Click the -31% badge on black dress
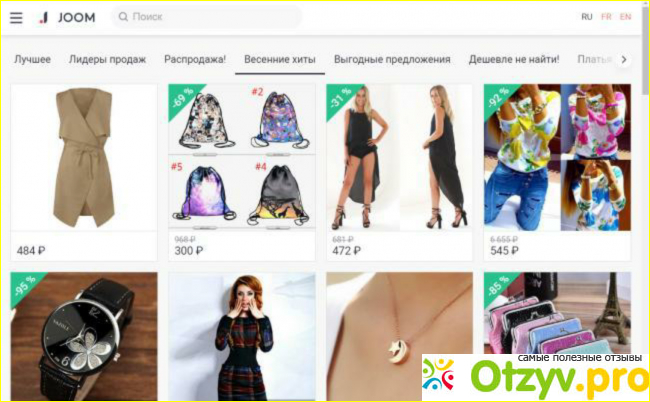The width and height of the screenshot is (650, 402). (340, 99)
